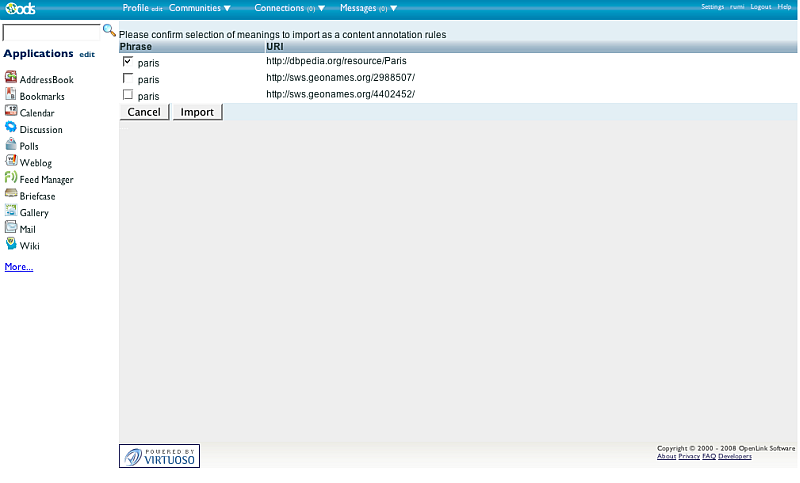This screenshot has width=800, height=483.
Task: Focus the search input field
Action: (51, 33)
